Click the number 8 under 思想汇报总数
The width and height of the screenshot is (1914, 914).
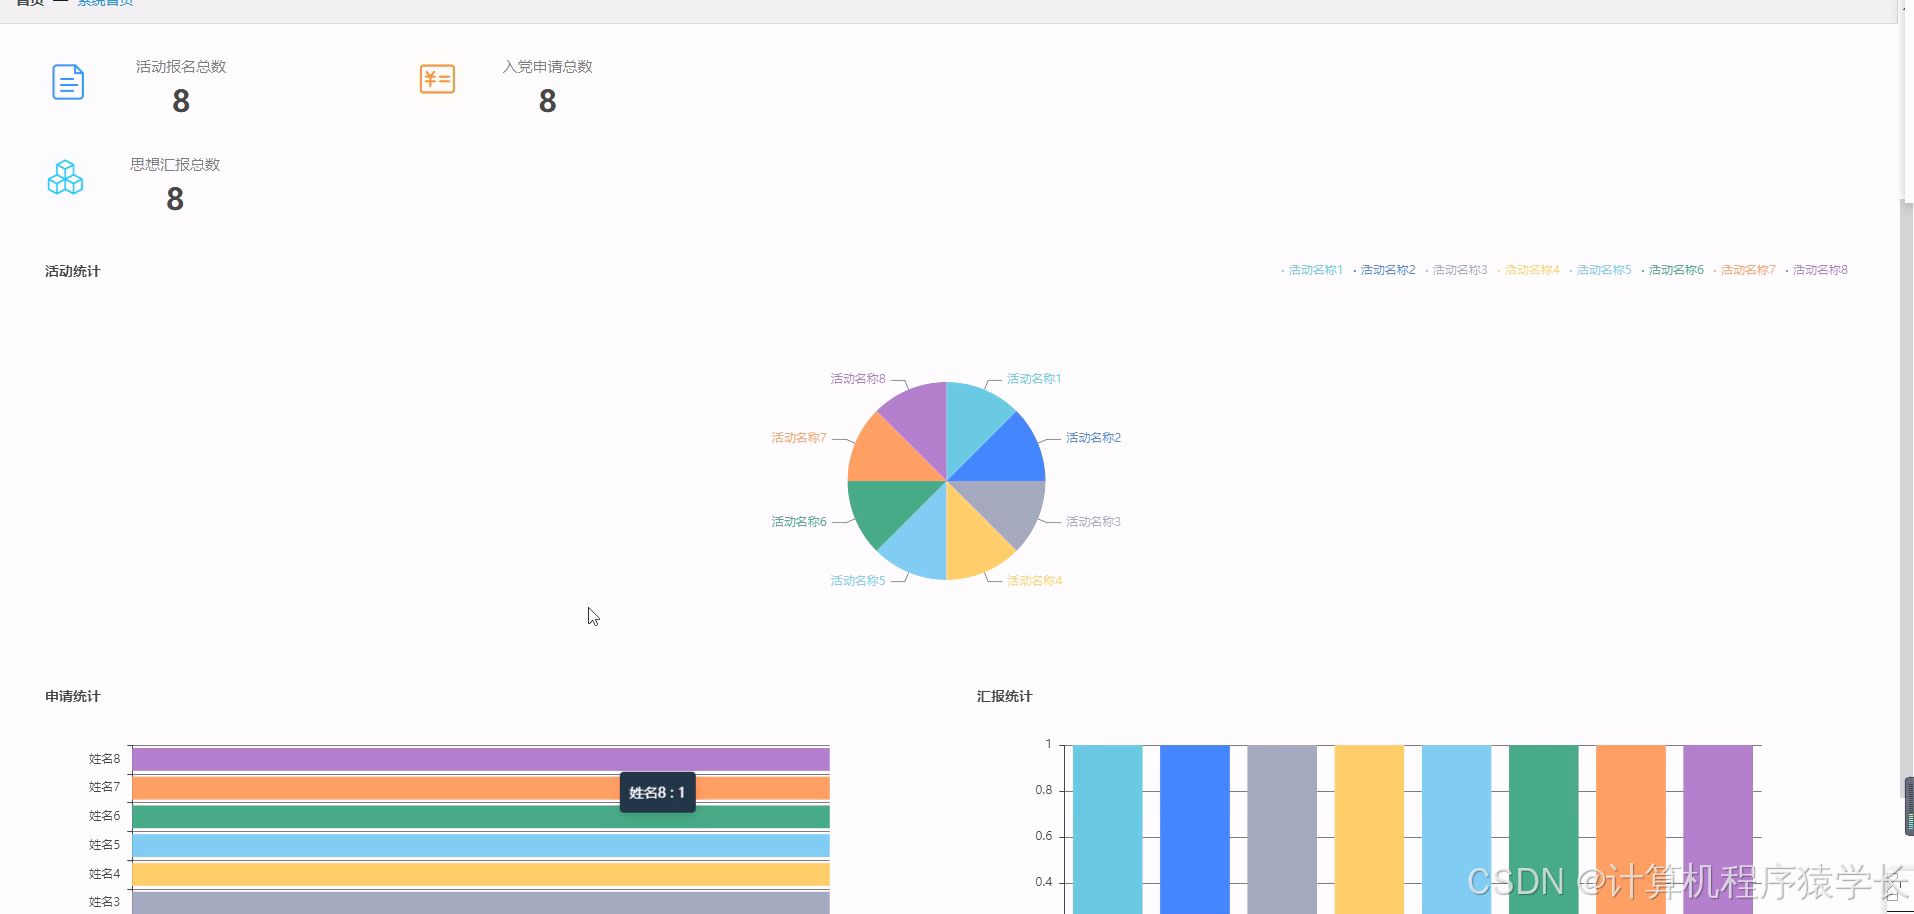(175, 199)
